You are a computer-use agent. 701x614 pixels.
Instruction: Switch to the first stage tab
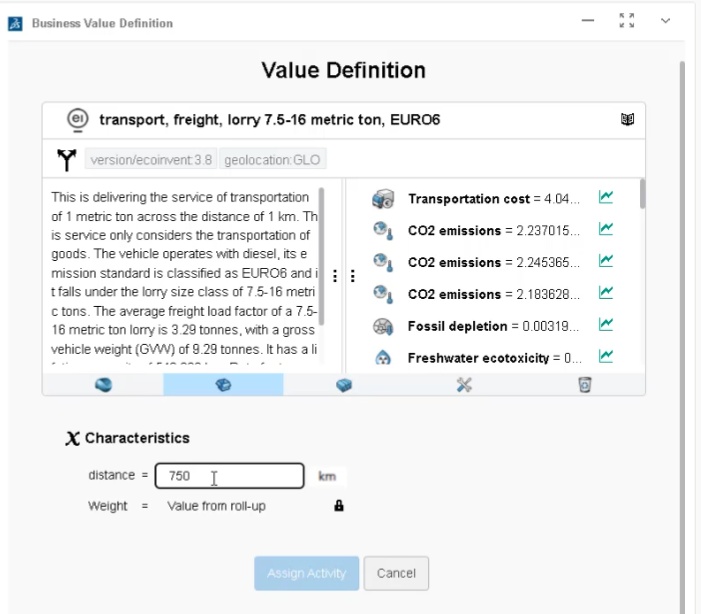103,385
